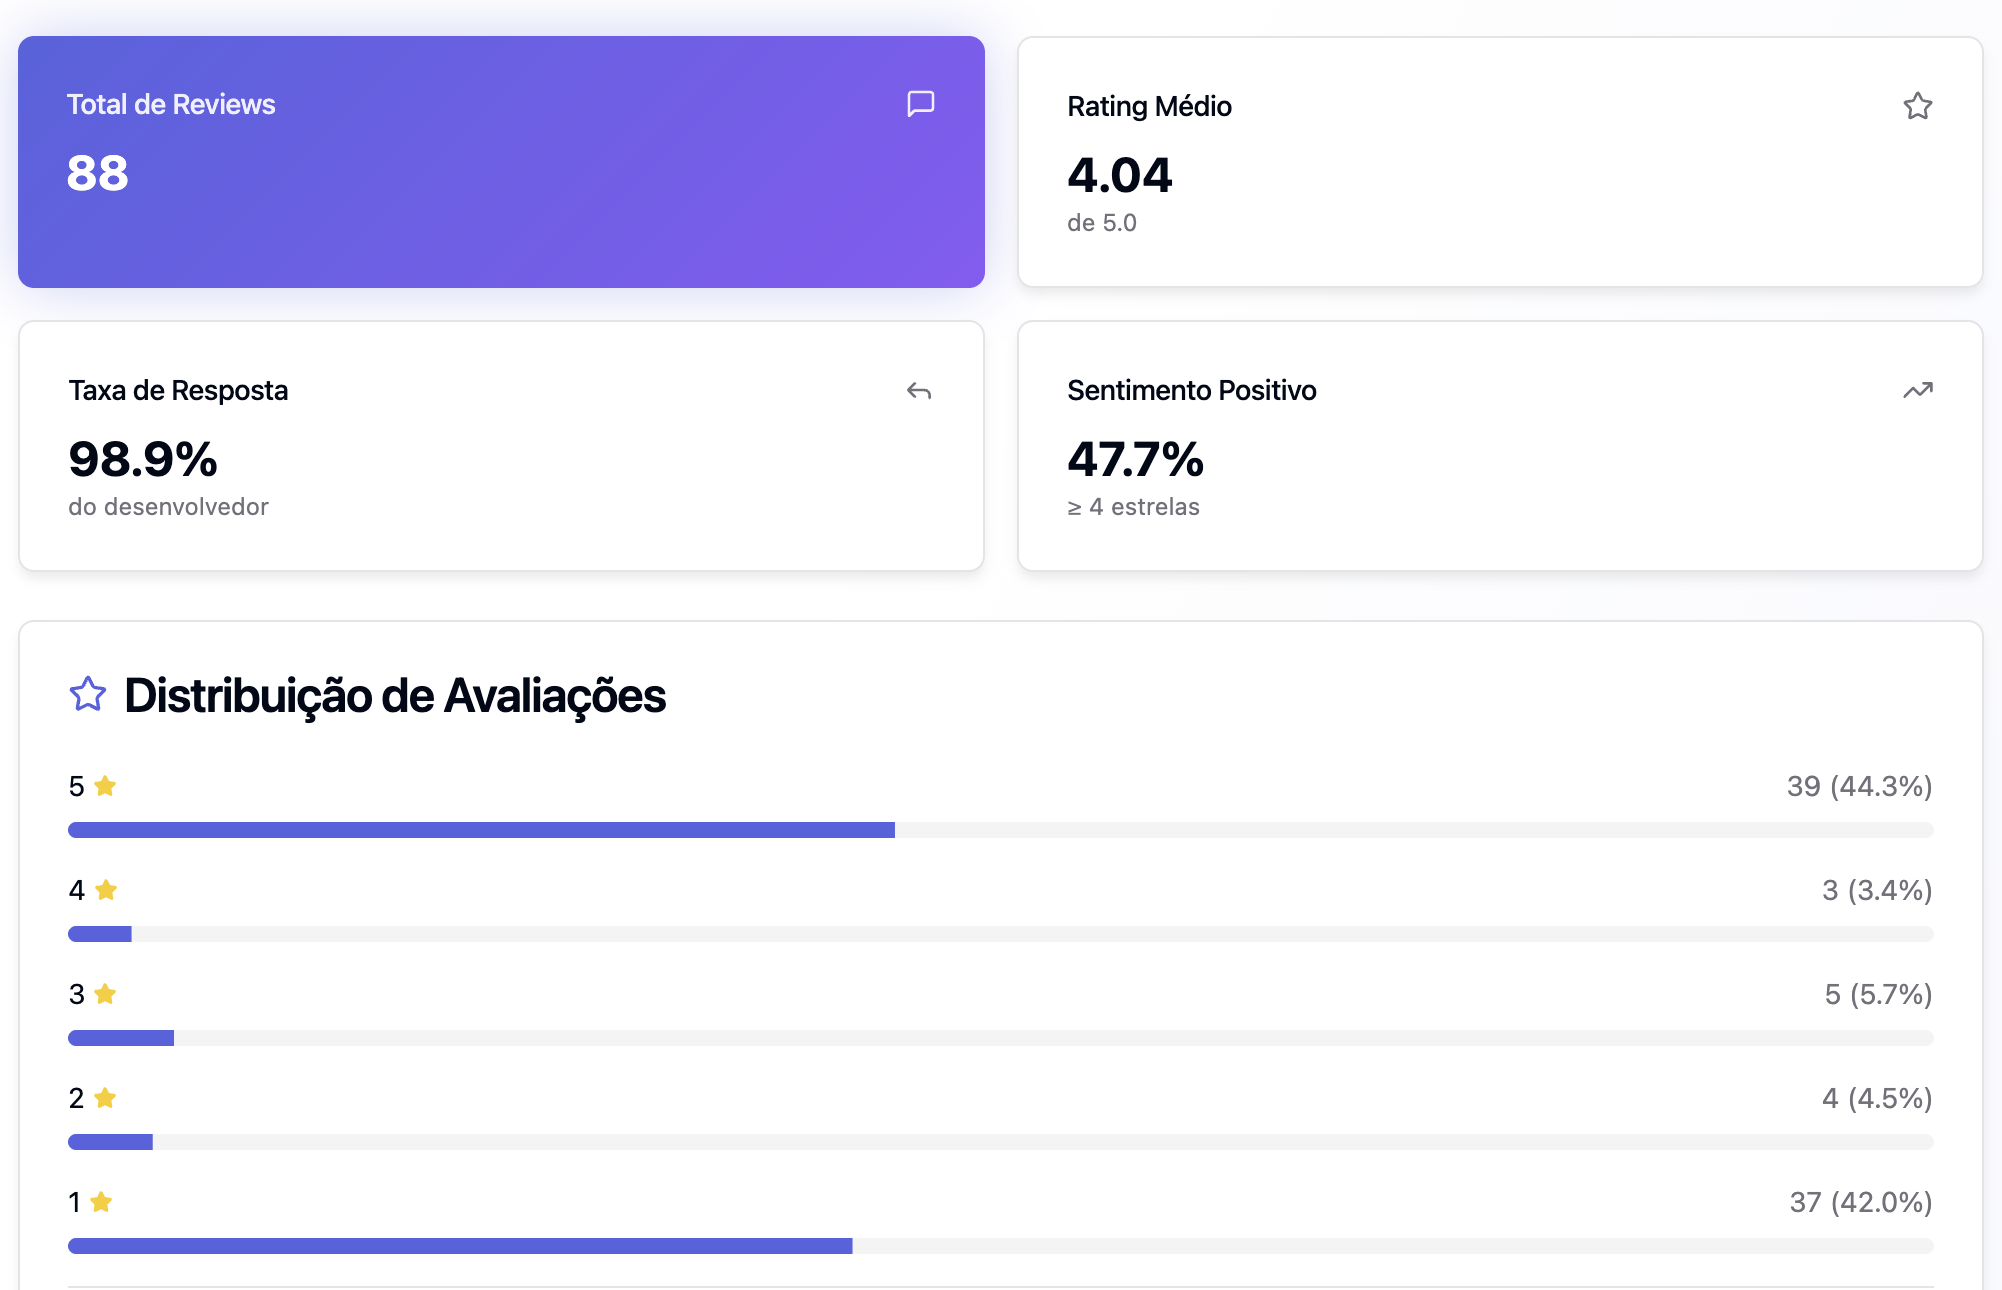Click the yellow star next to rating 3
This screenshot has height=1290, width=2002.
(105, 994)
